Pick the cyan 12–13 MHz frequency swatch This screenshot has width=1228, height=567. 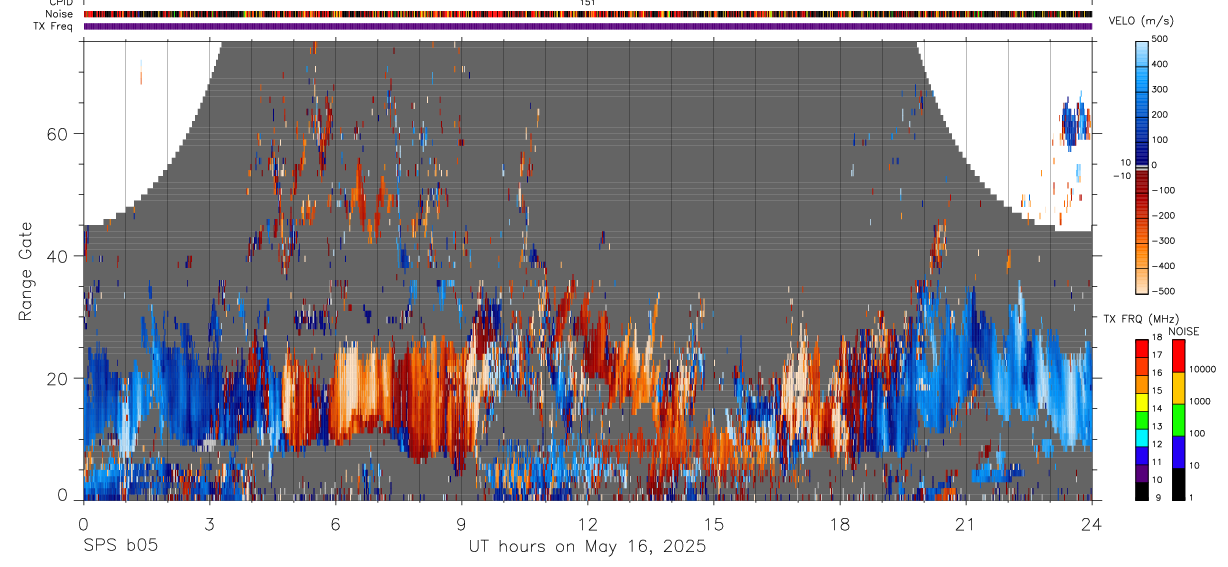pyautogui.click(x=1141, y=437)
